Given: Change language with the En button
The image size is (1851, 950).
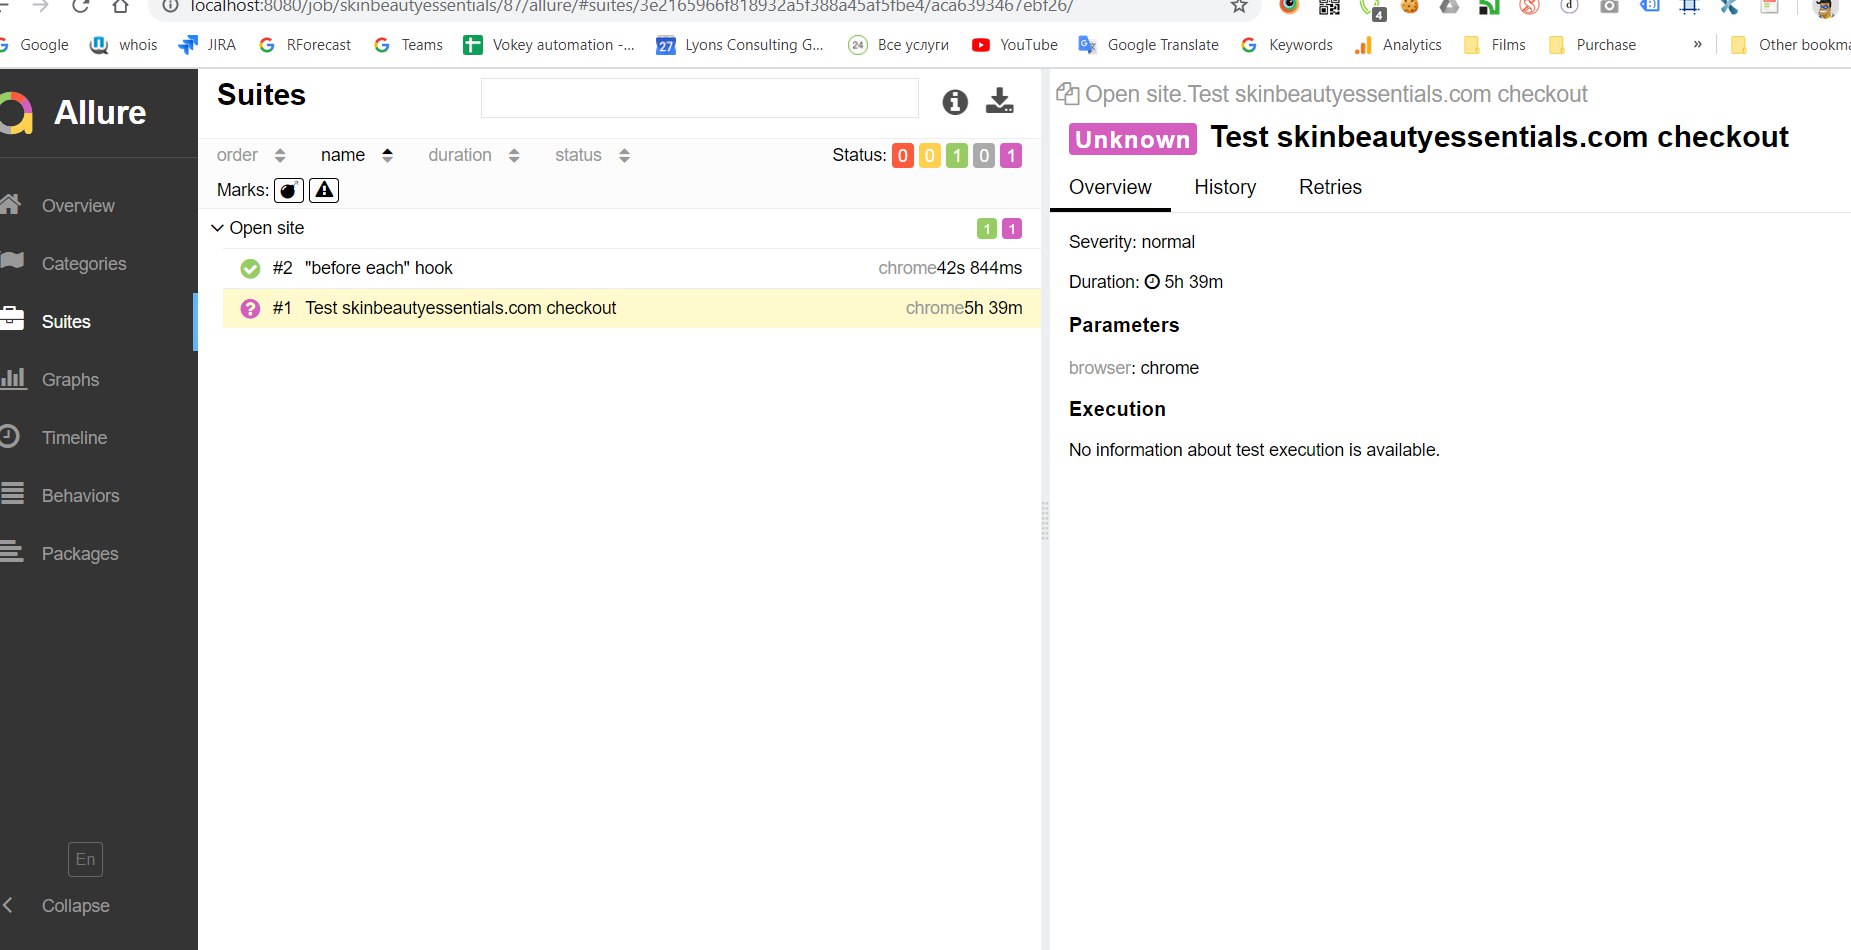Looking at the screenshot, I should pos(86,859).
